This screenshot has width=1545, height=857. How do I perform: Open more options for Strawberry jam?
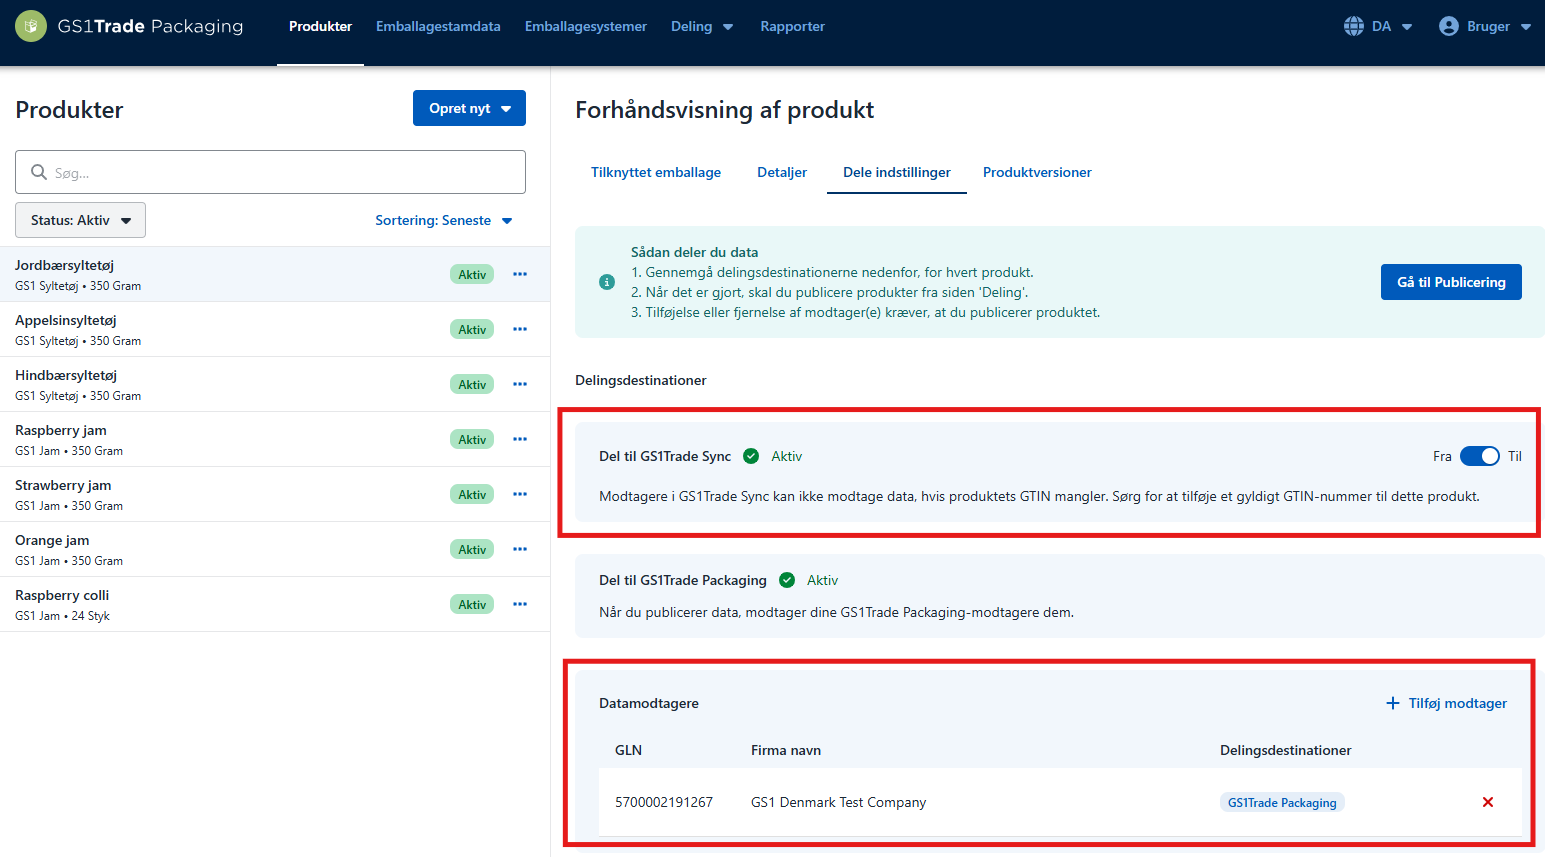520,494
